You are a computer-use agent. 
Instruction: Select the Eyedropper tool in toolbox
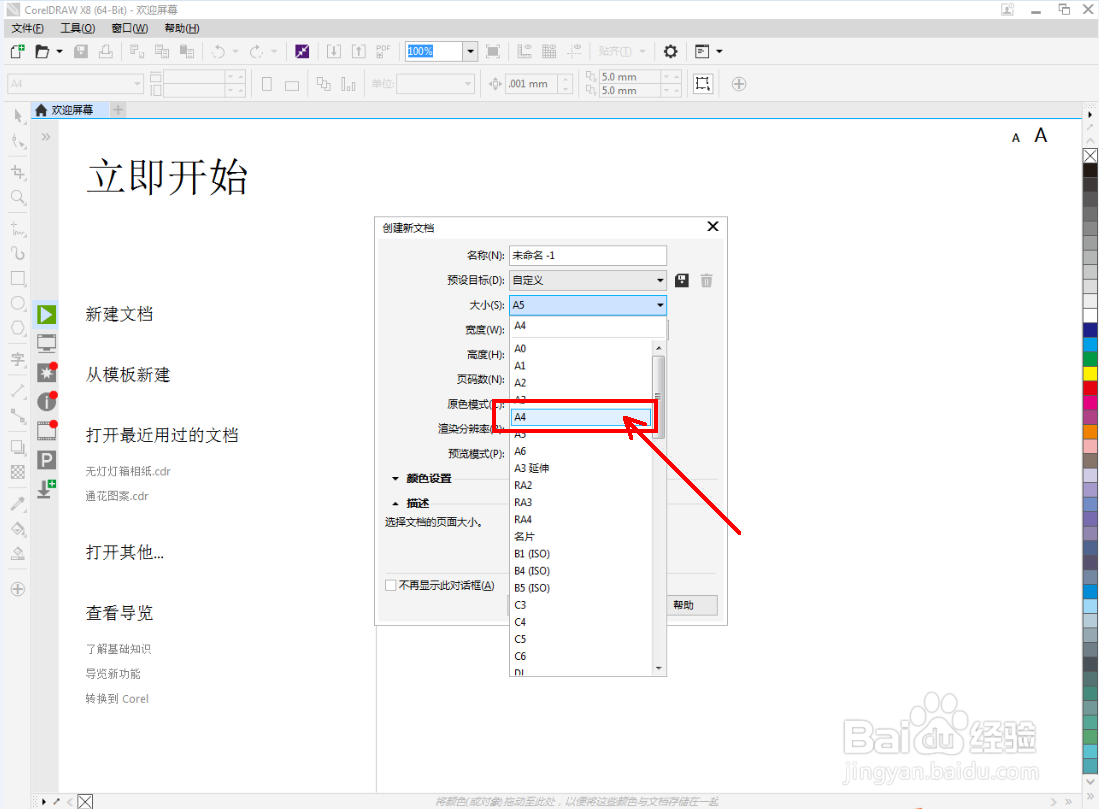18,503
